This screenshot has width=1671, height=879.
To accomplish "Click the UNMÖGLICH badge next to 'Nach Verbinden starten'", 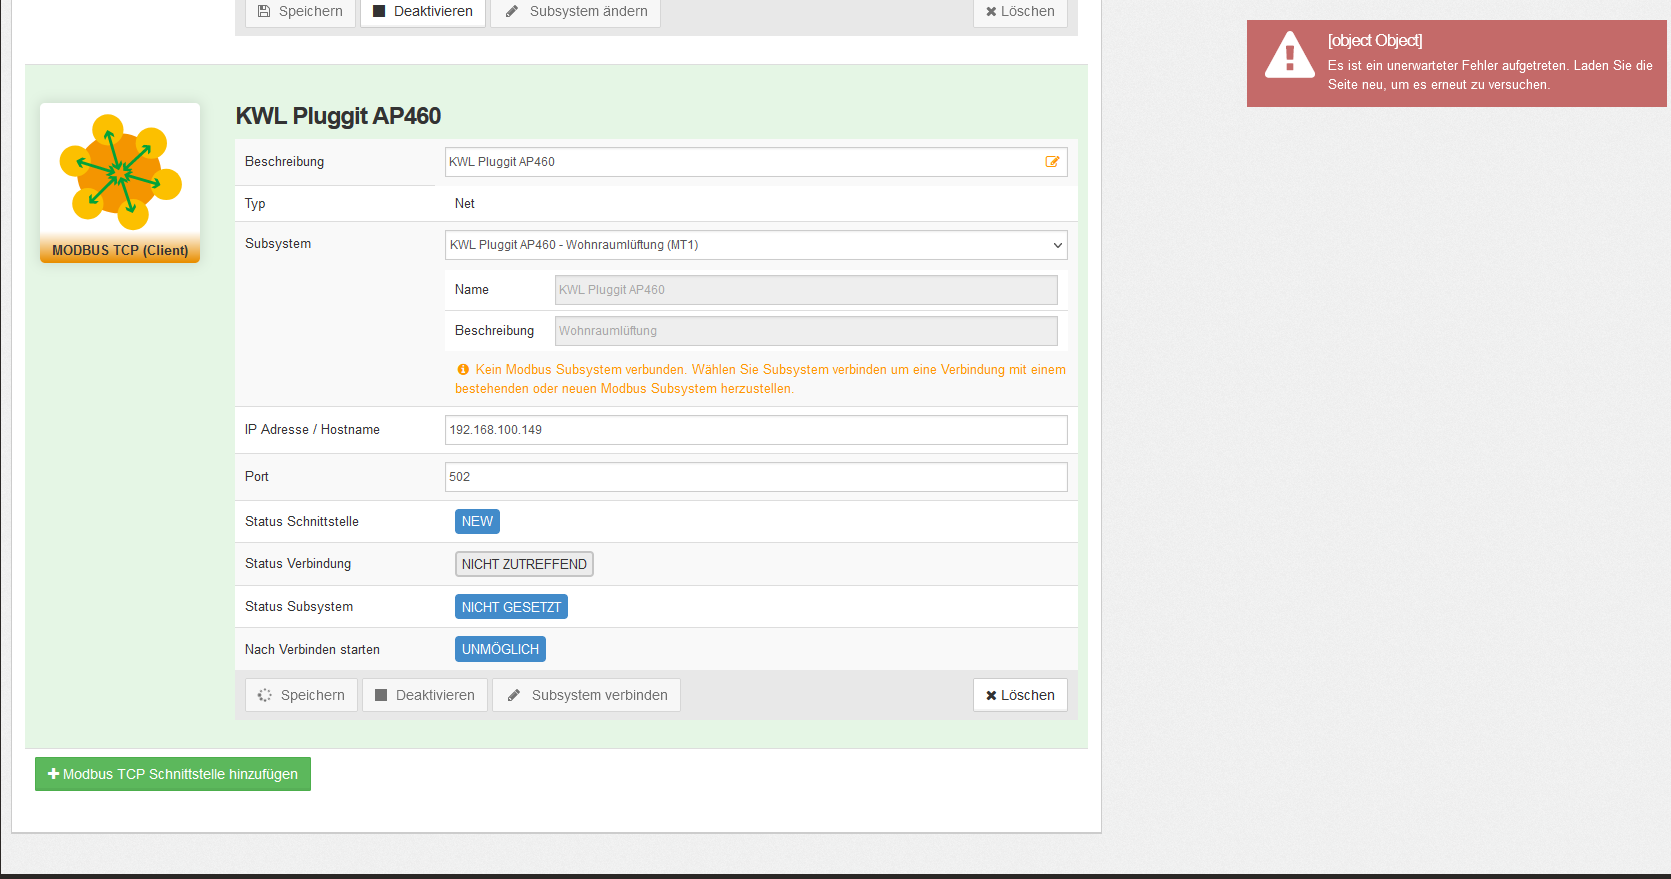I will [500, 649].
